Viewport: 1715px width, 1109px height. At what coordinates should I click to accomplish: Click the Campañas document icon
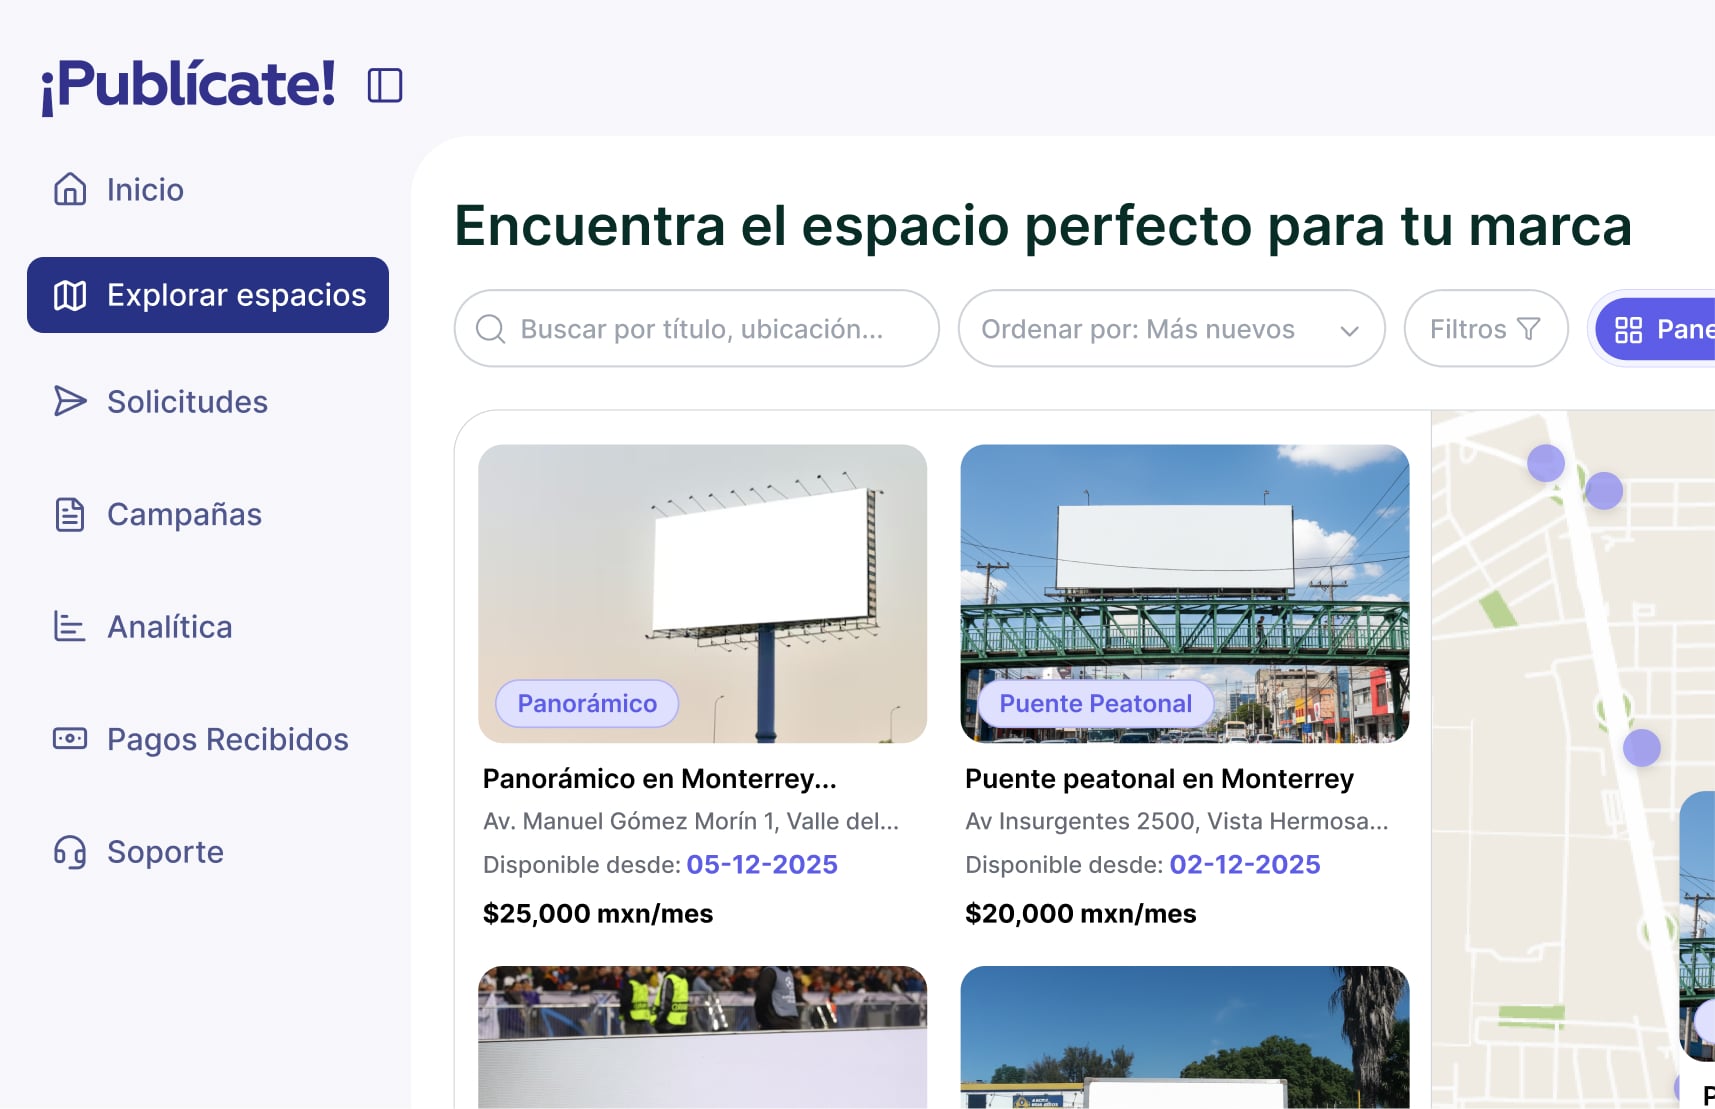70,514
